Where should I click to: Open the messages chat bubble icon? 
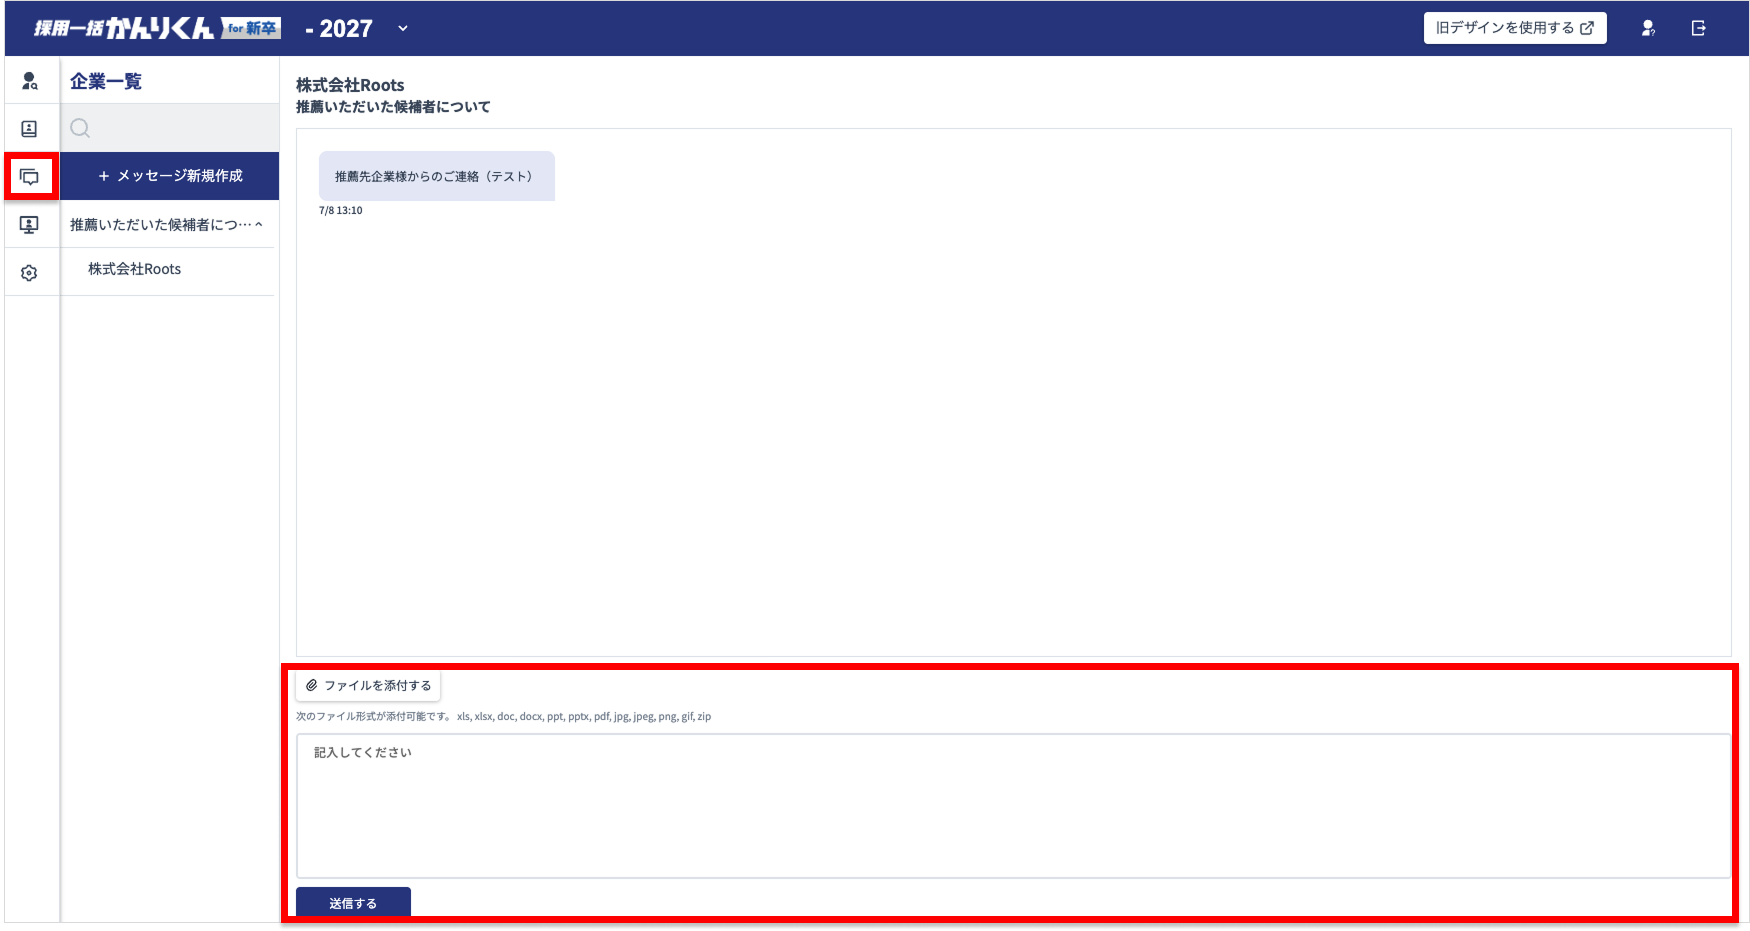tap(30, 177)
